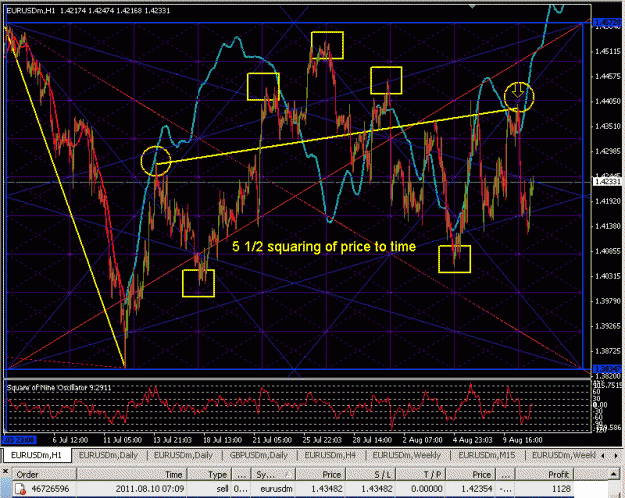
Task: Click the 1.38725 price scale label
Action: click(x=607, y=351)
